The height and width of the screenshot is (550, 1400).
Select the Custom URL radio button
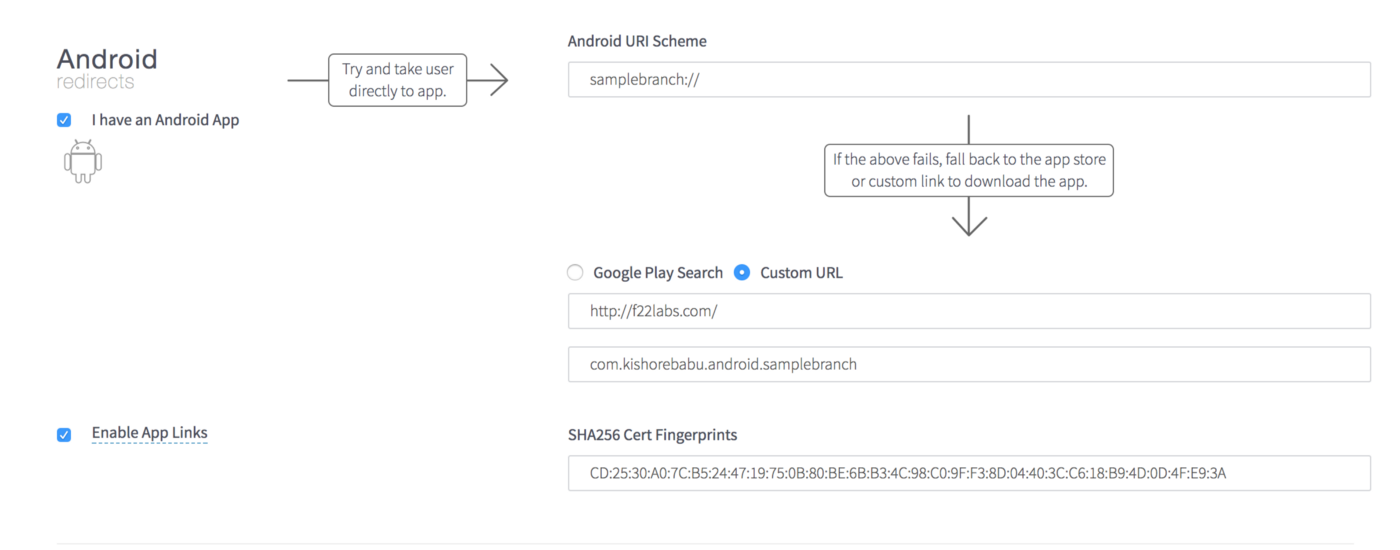742,272
